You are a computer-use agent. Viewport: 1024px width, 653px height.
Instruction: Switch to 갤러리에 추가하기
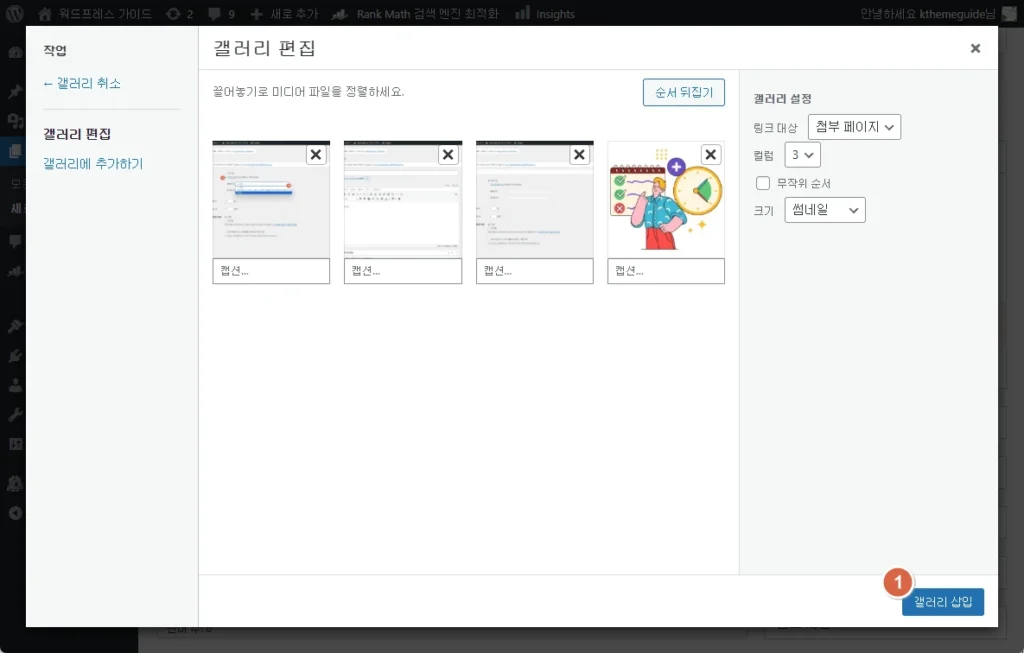[93, 163]
